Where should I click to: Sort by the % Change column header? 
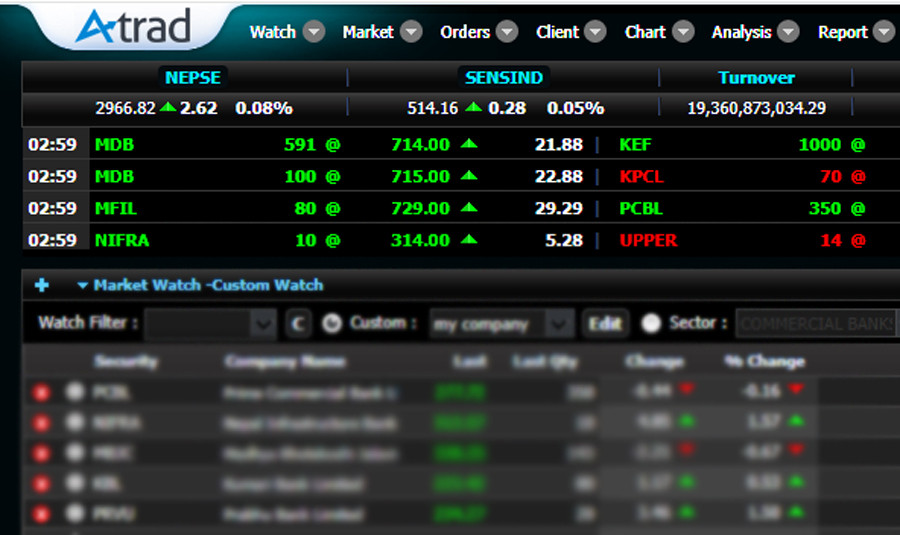click(x=765, y=361)
